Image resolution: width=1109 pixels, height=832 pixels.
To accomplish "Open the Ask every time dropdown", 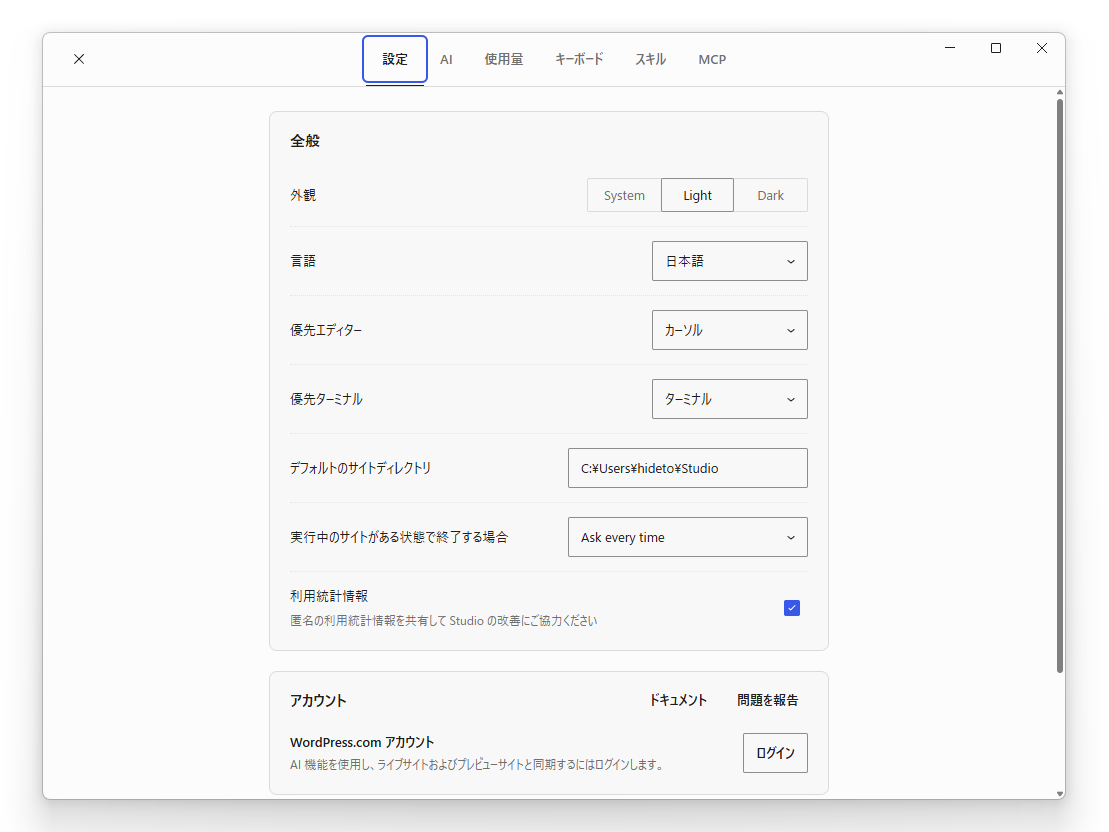I will [687, 538].
